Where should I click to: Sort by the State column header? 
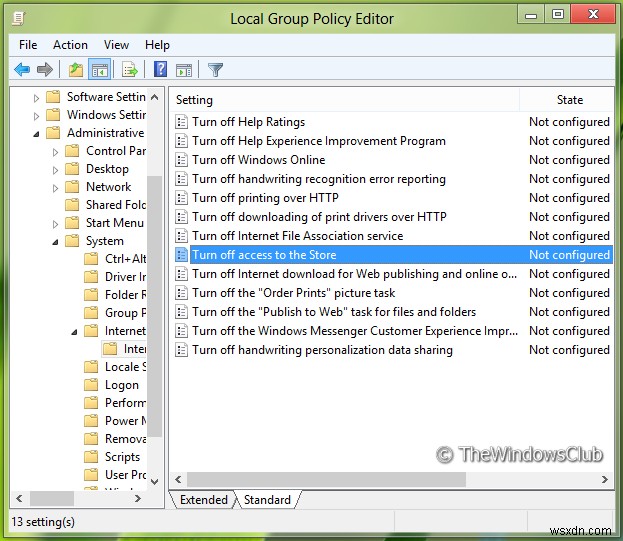click(567, 100)
